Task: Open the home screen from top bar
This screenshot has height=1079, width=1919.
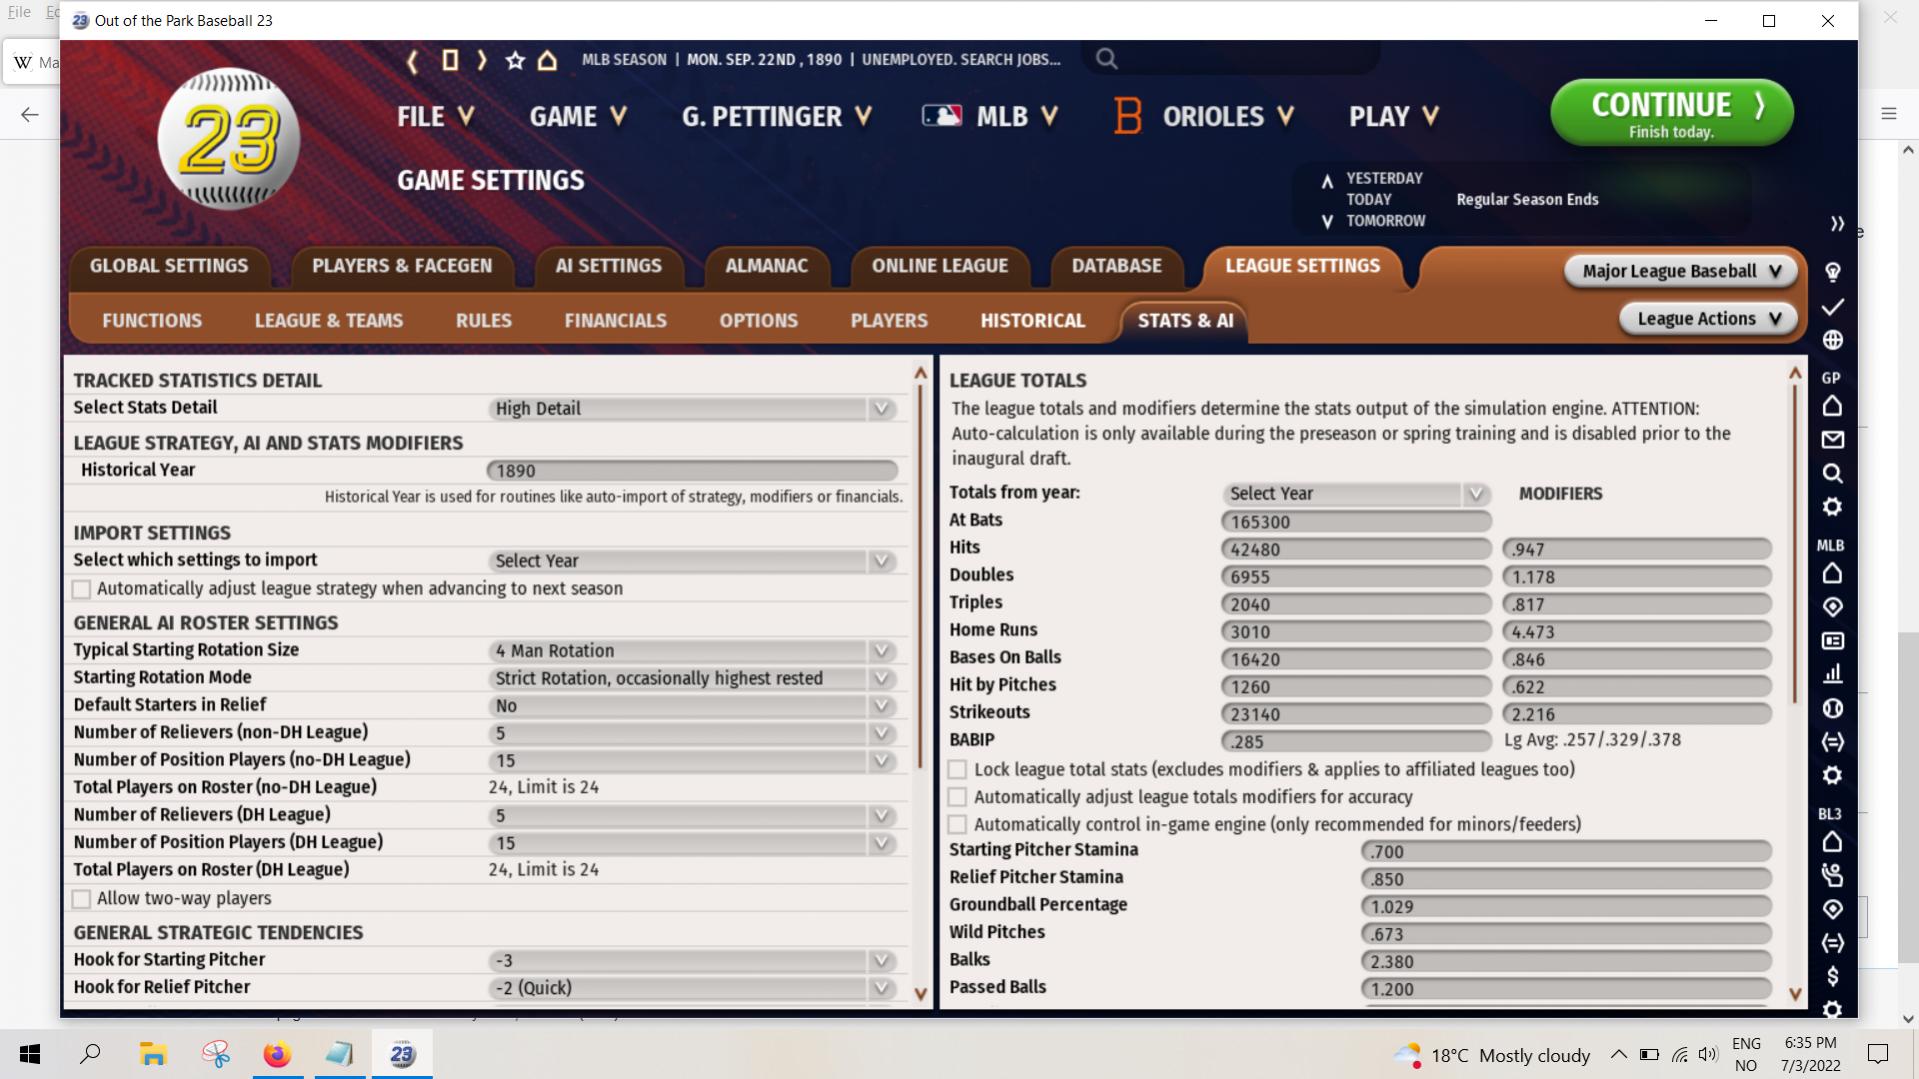Action: [x=547, y=60]
